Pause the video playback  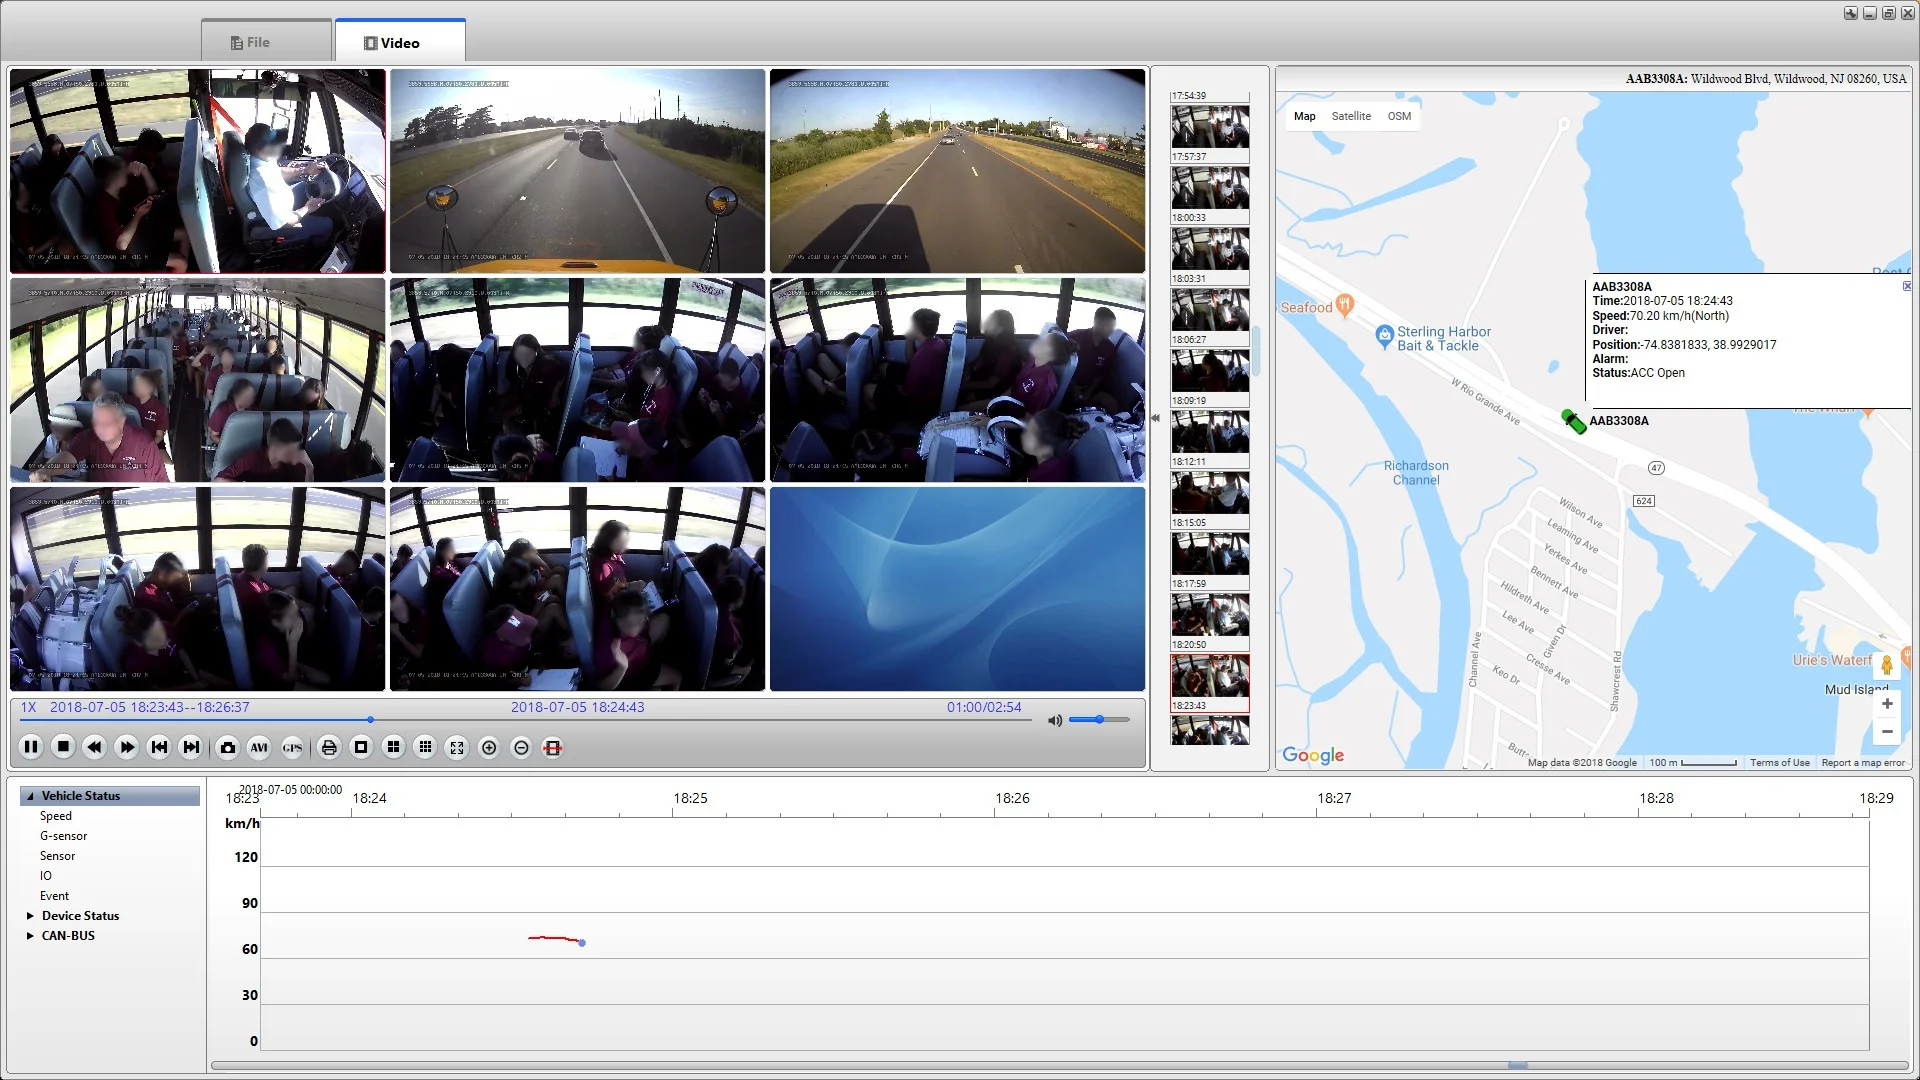pos(31,747)
